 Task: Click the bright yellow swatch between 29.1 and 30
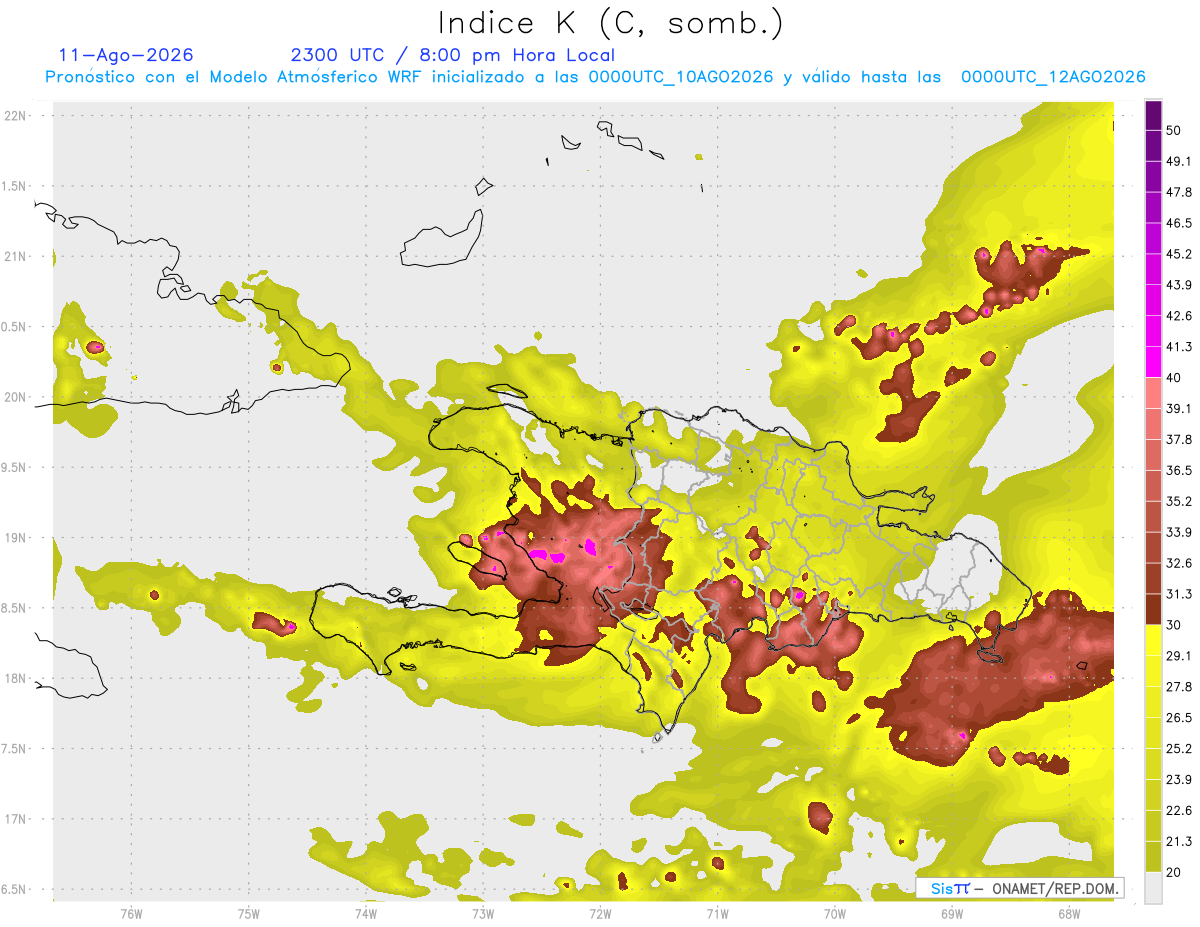(1153, 641)
